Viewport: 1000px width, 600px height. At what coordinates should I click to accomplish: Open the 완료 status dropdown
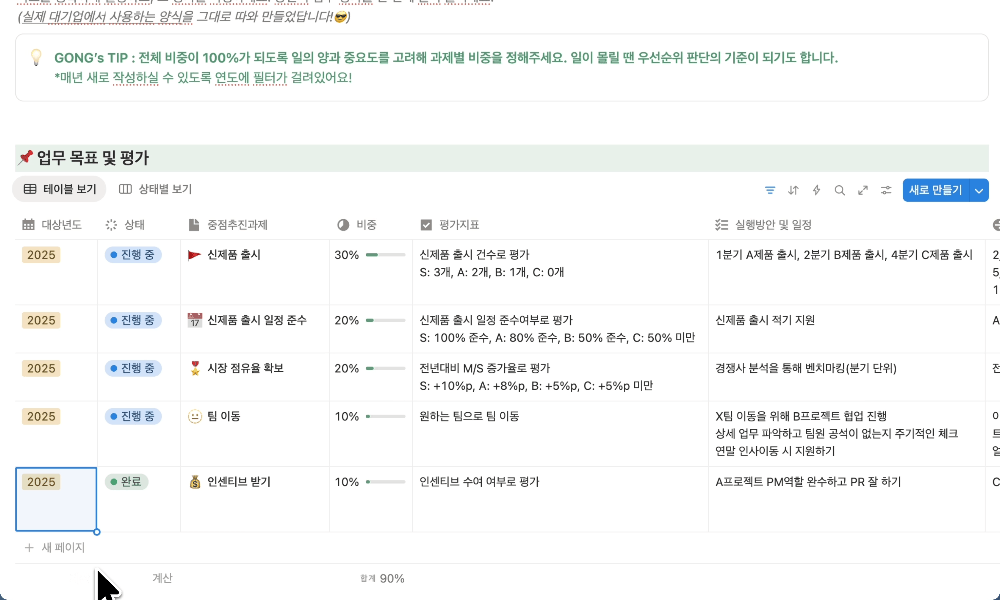pos(127,482)
